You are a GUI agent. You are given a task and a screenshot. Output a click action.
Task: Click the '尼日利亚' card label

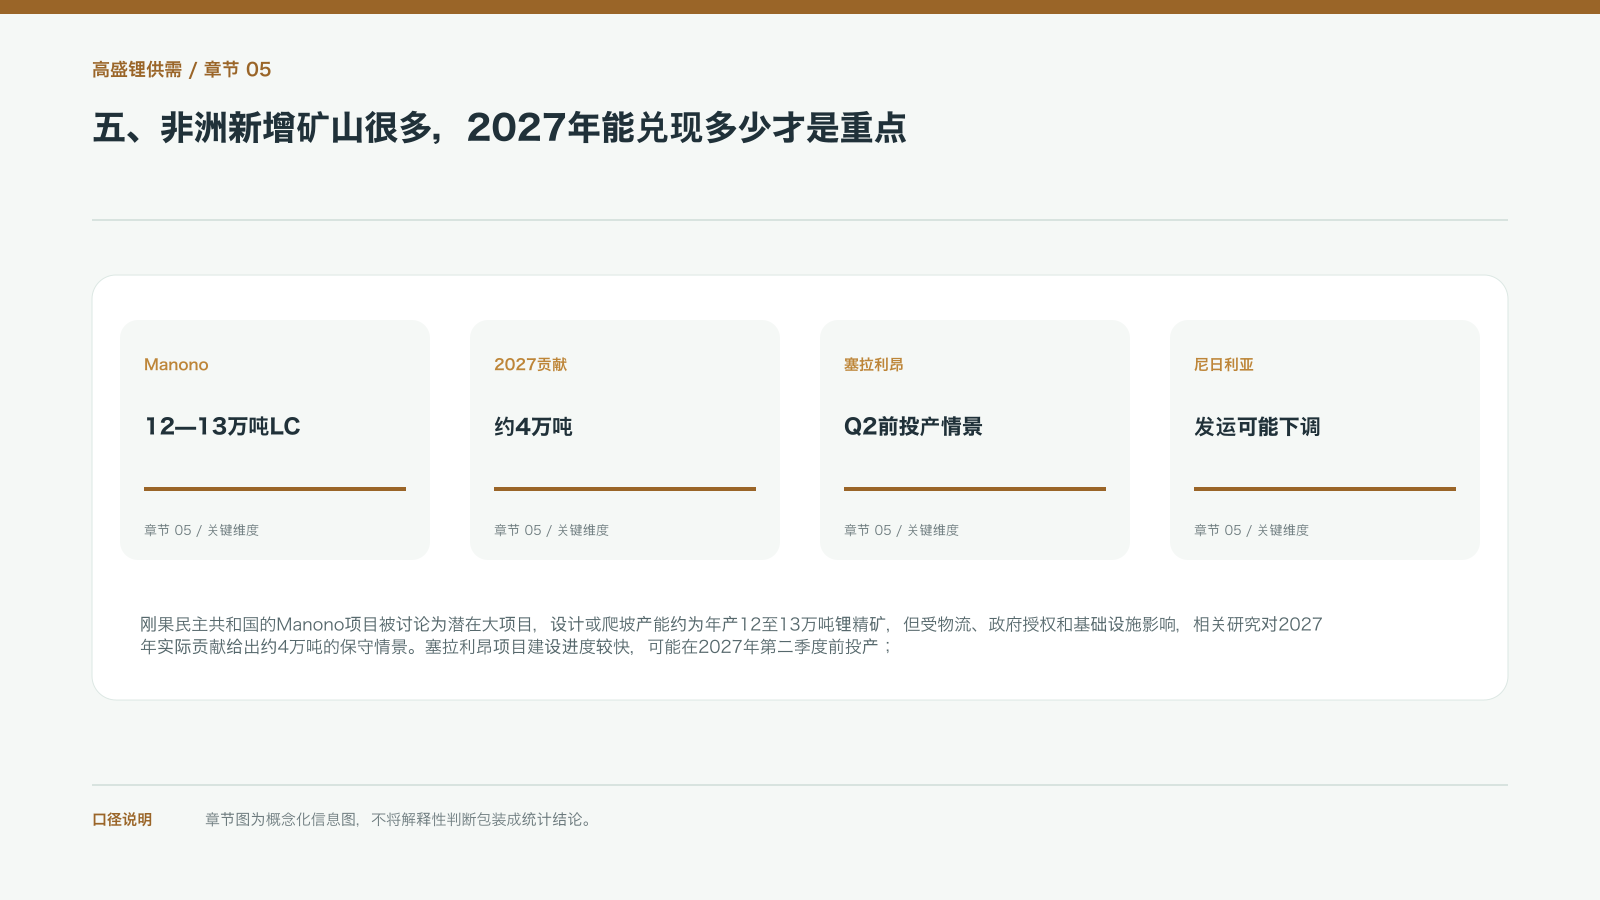1223,364
